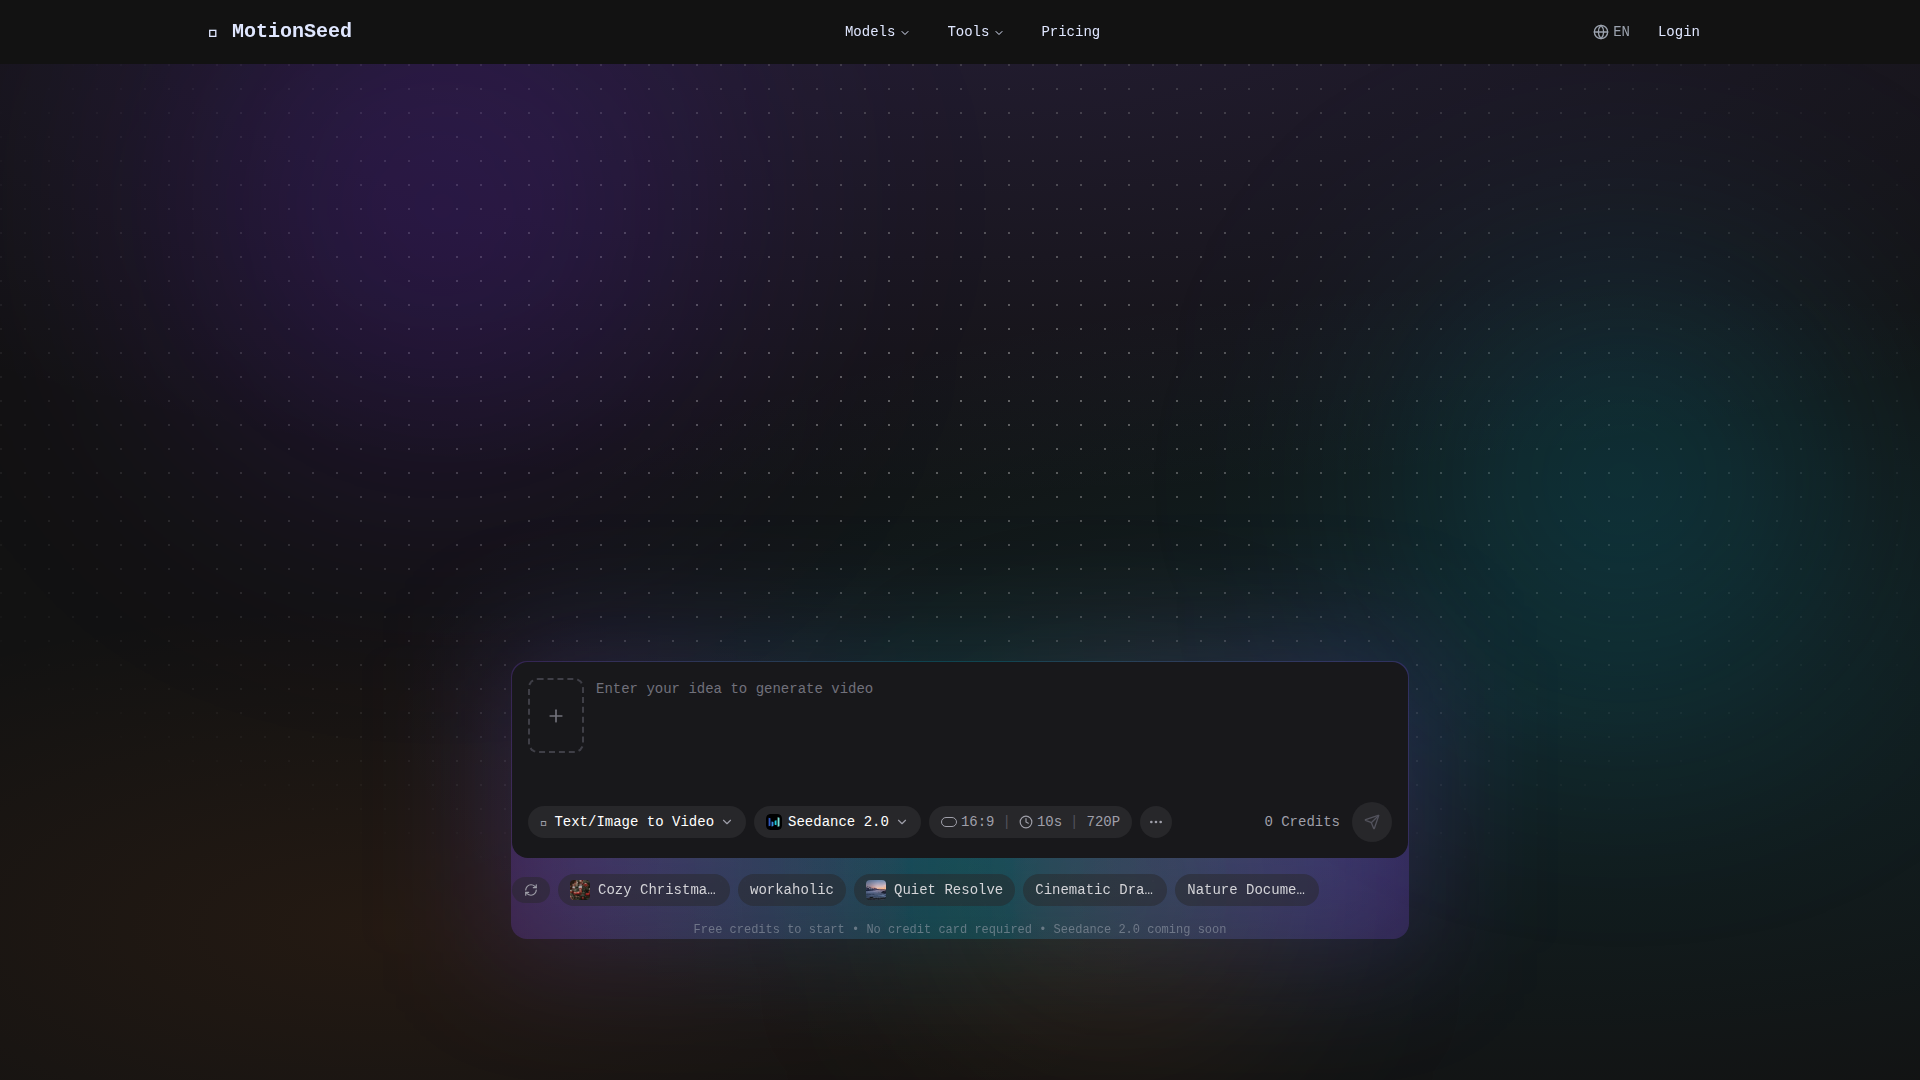Open the Text/Image to Video mode dropdown

click(636, 822)
